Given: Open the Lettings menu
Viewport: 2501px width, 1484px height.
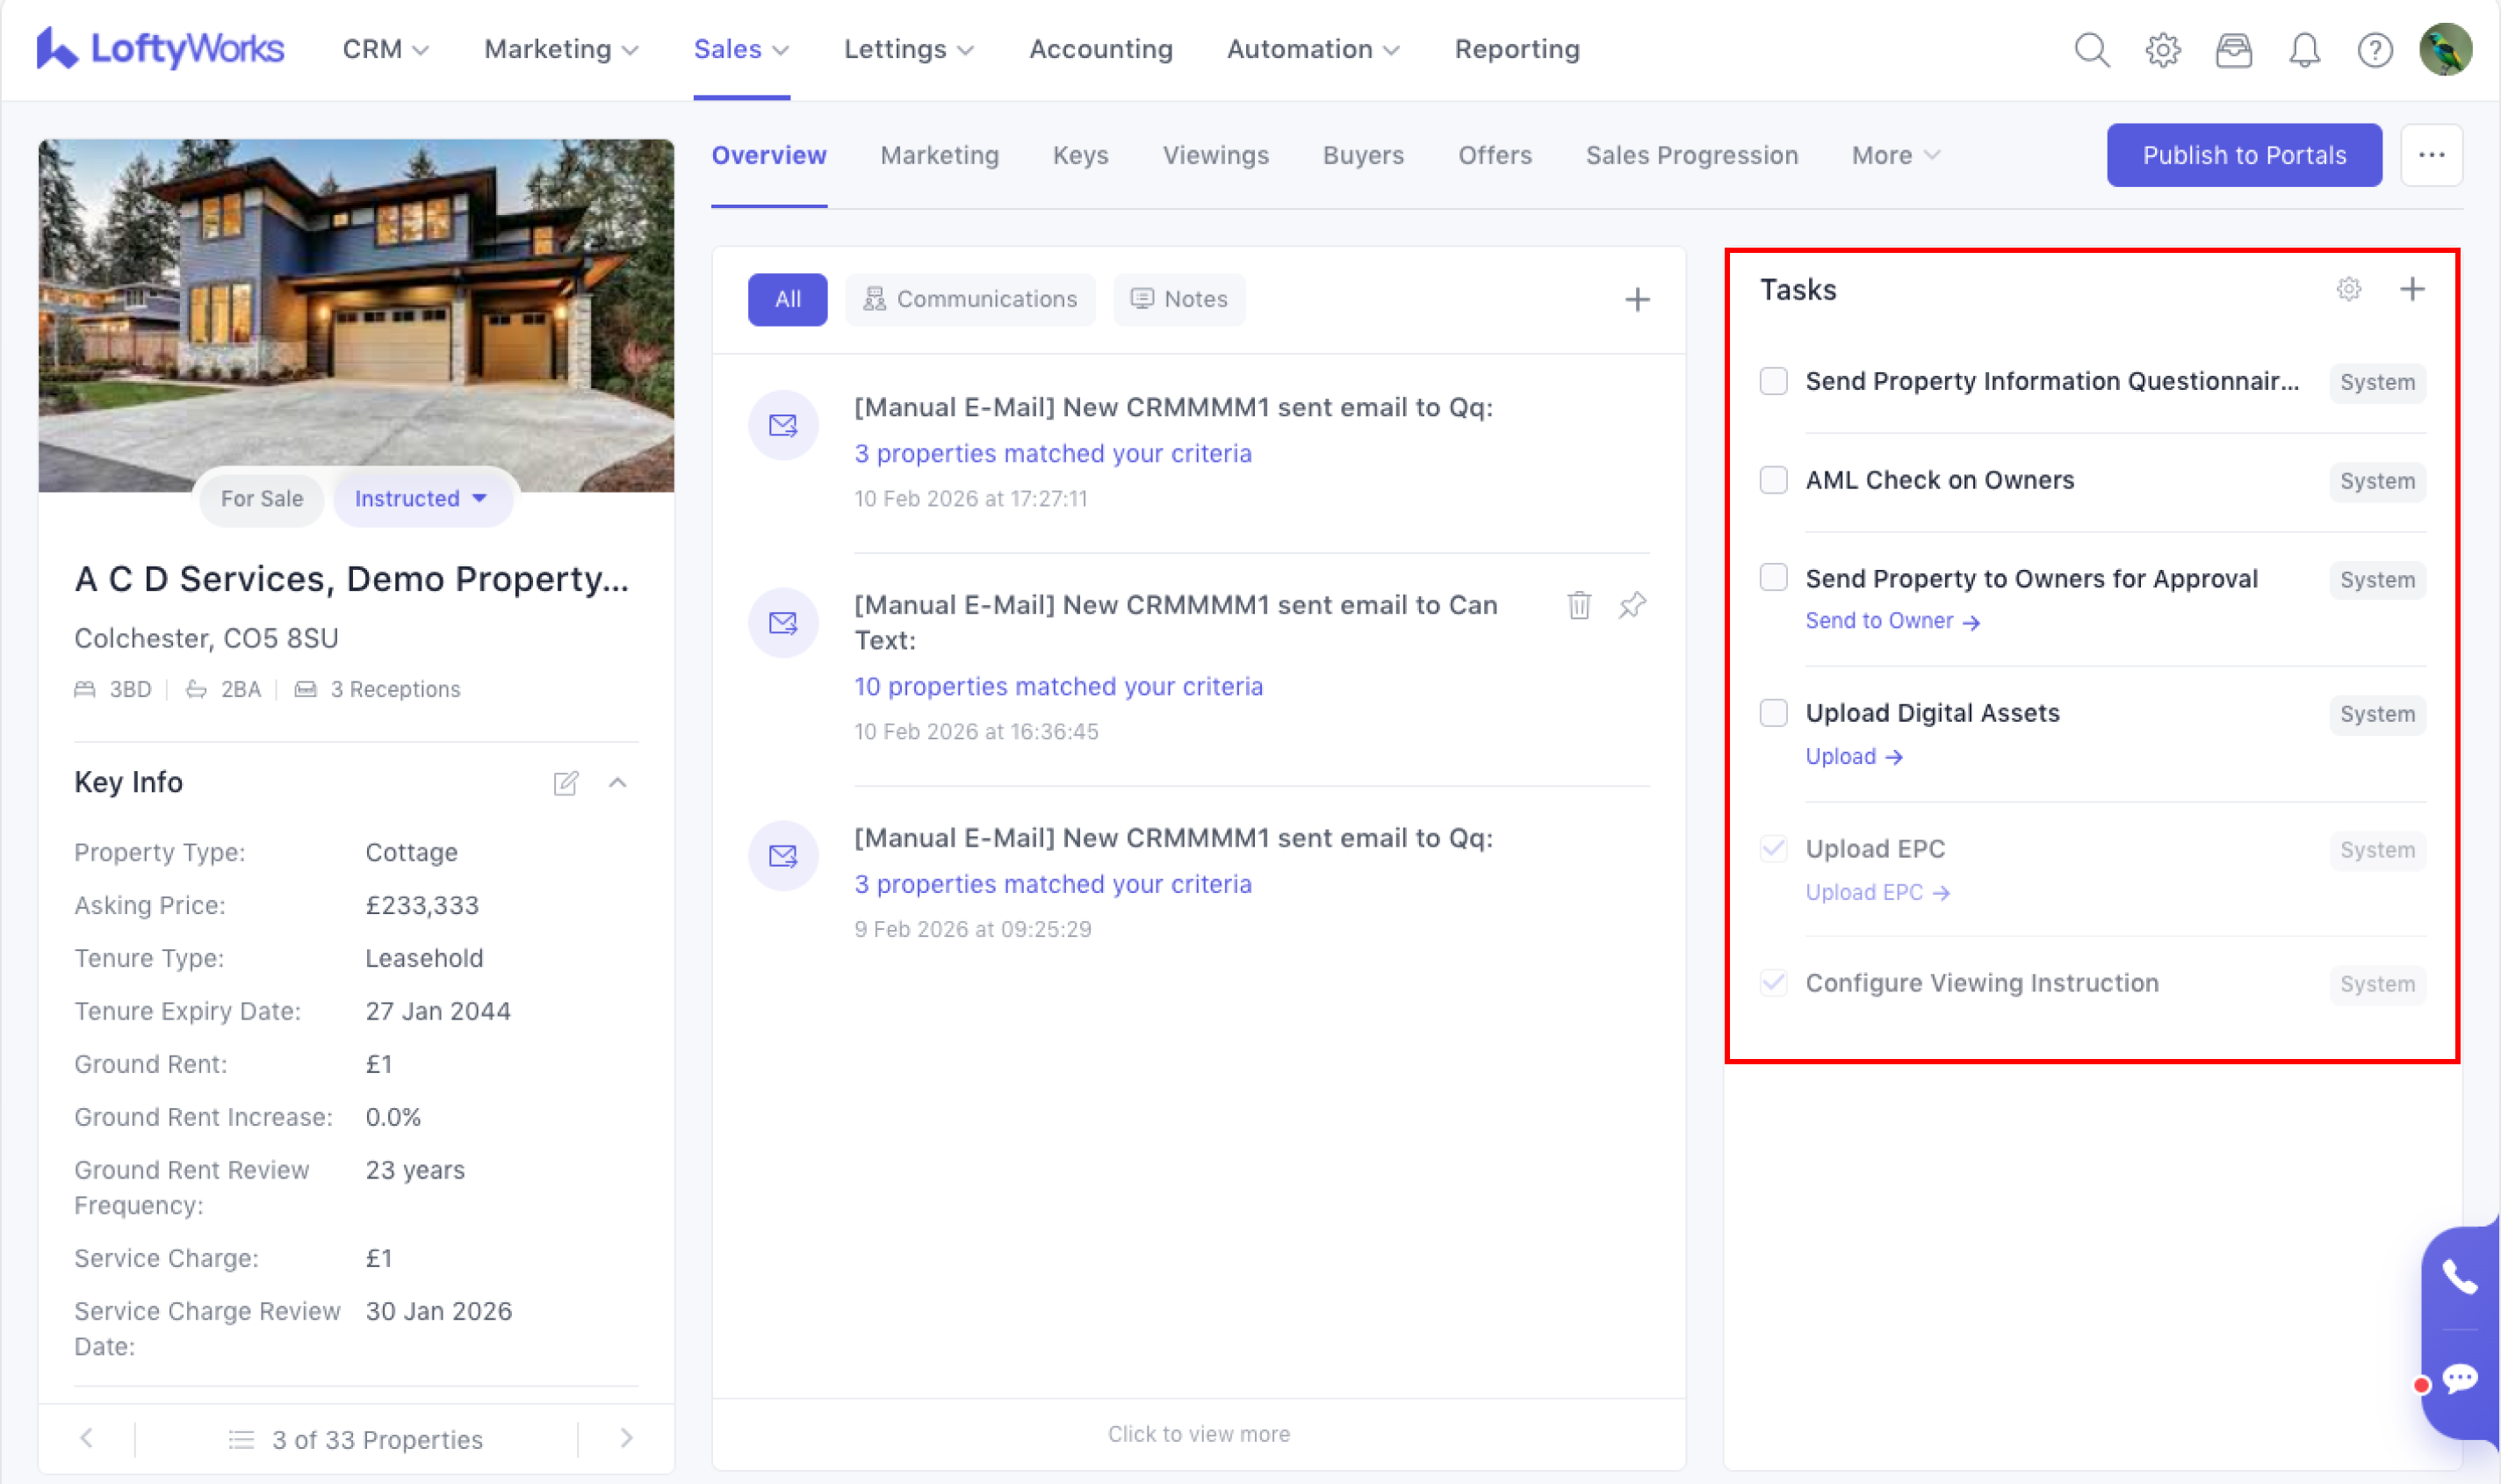Looking at the screenshot, I should click(x=907, y=49).
